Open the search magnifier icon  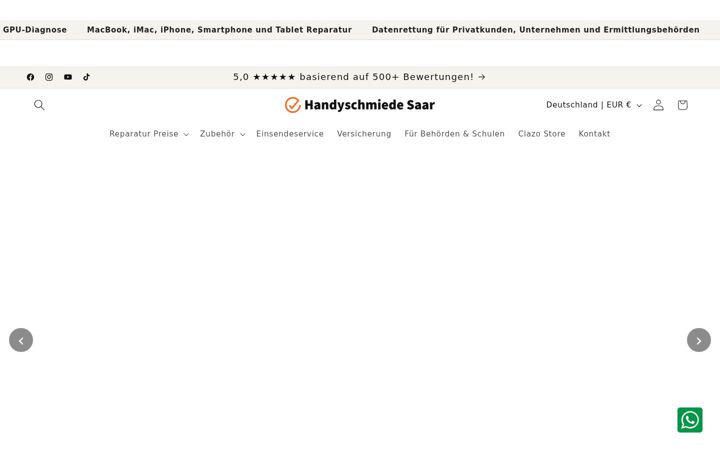point(39,105)
